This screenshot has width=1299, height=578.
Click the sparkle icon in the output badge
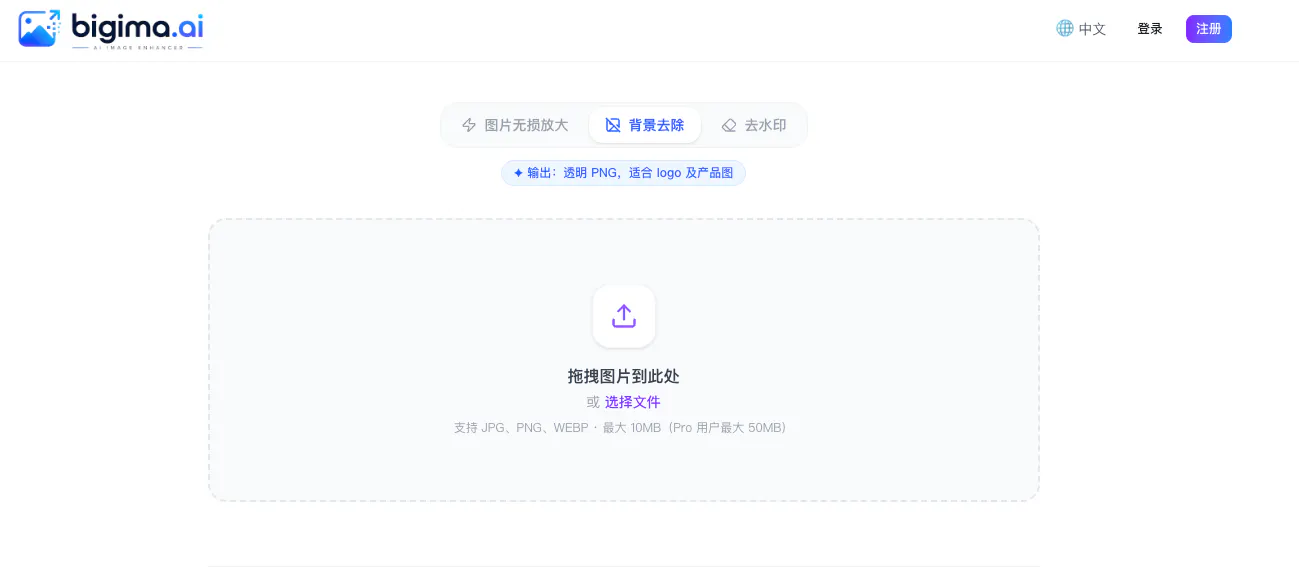(518, 173)
